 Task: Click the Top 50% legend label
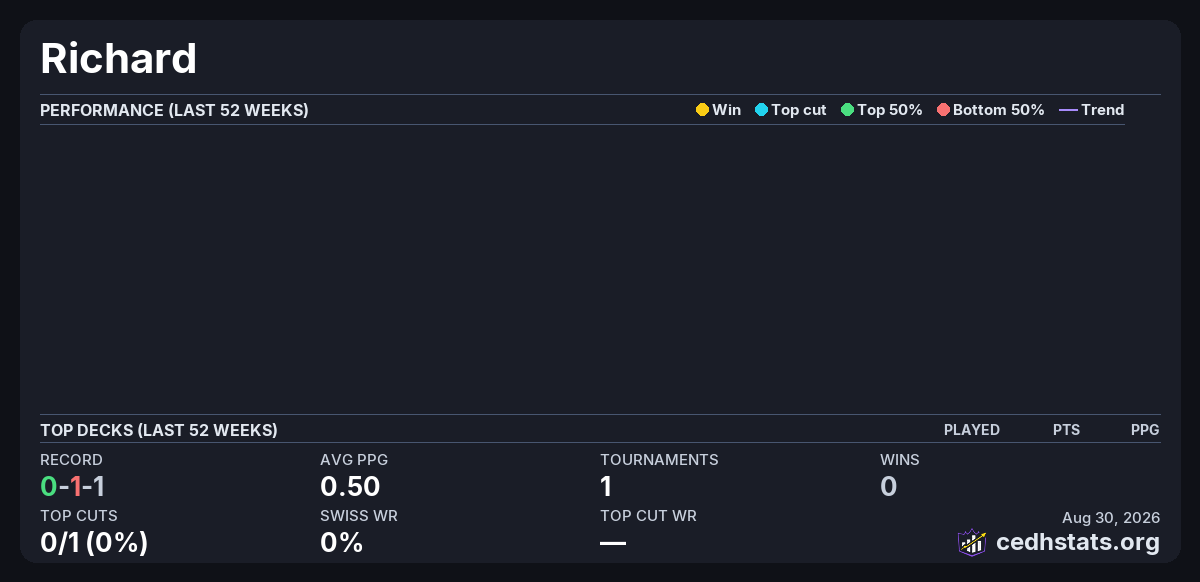[x=890, y=110]
